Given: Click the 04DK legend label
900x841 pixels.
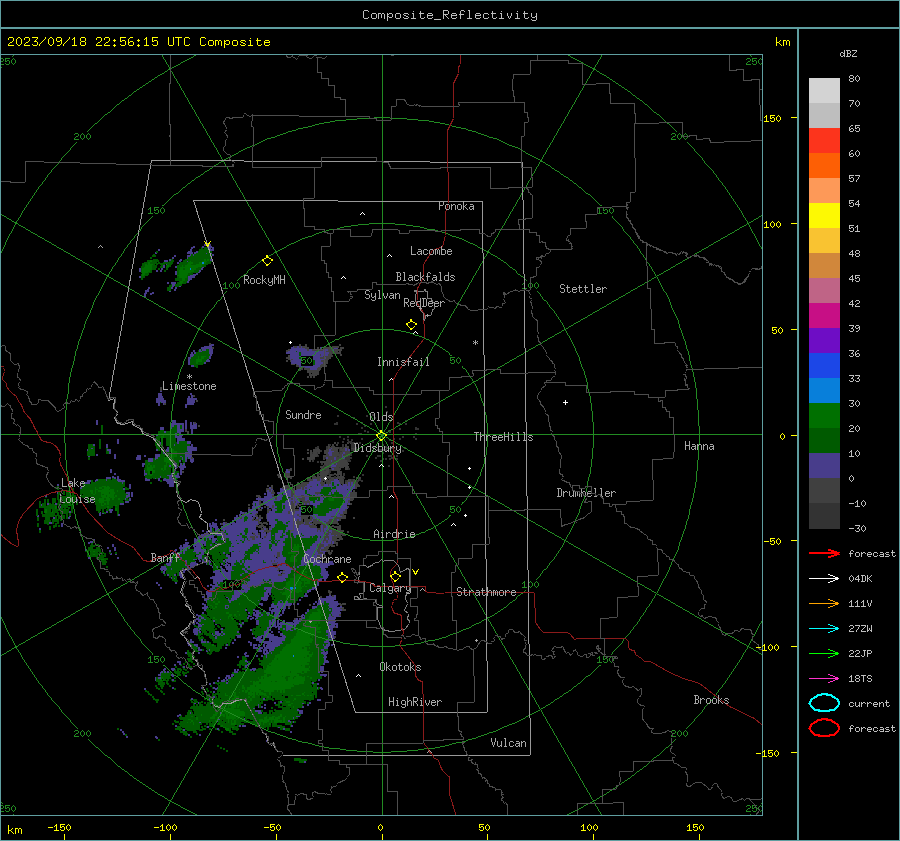Looking at the screenshot, I should [x=860, y=579].
